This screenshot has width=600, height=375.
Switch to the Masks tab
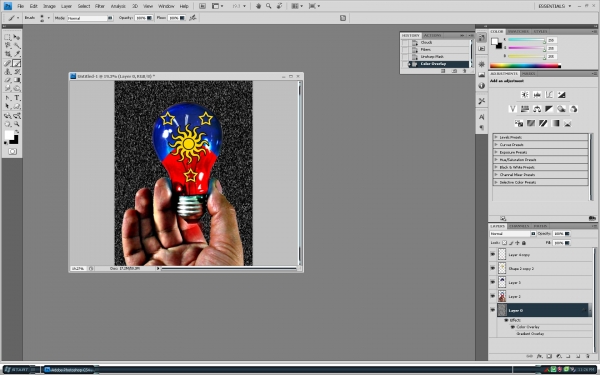click(528, 73)
